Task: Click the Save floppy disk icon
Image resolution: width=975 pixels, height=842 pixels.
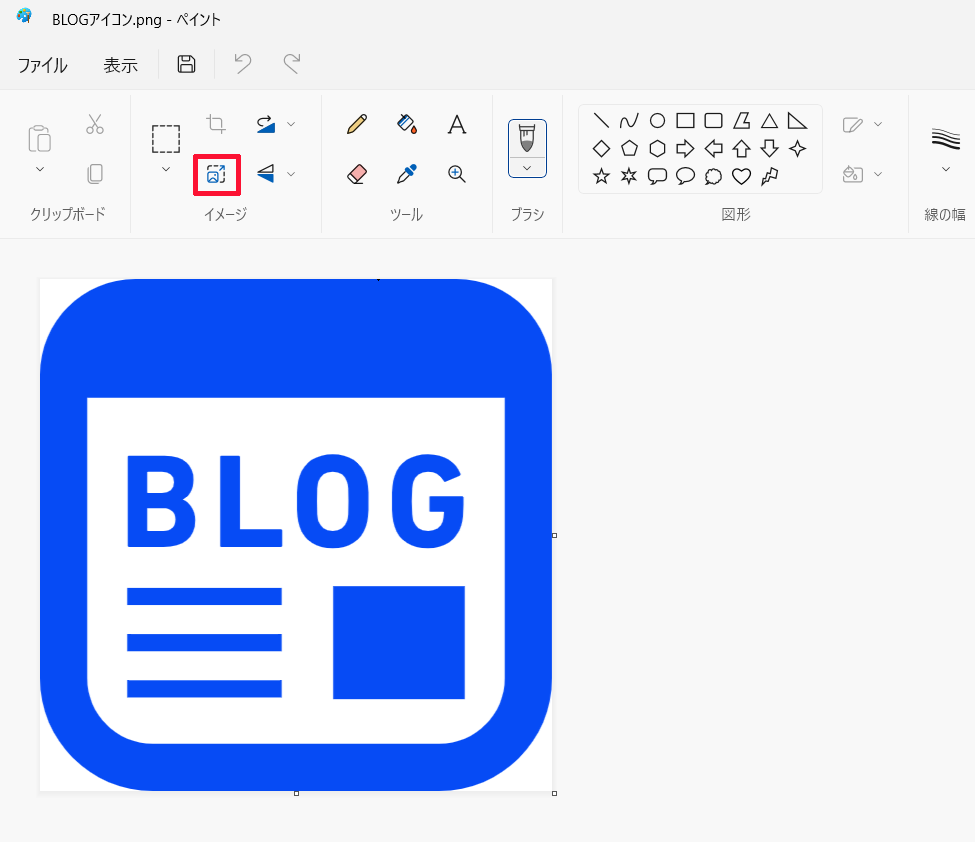Action: tap(186, 65)
